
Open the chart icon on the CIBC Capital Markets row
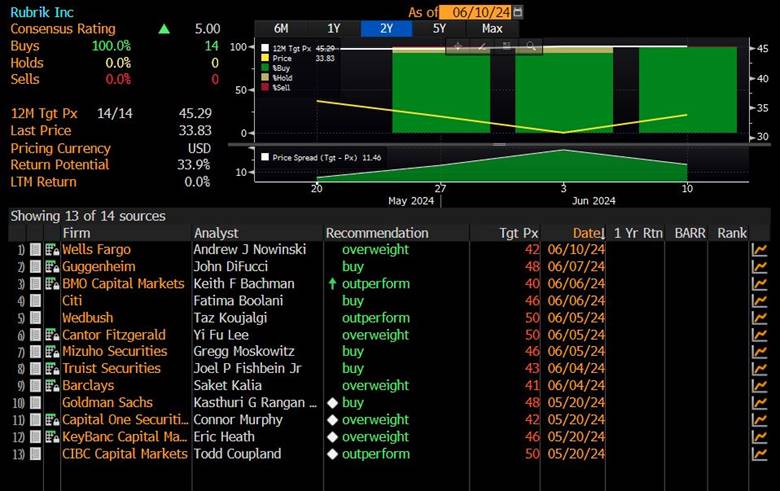[759, 454]
